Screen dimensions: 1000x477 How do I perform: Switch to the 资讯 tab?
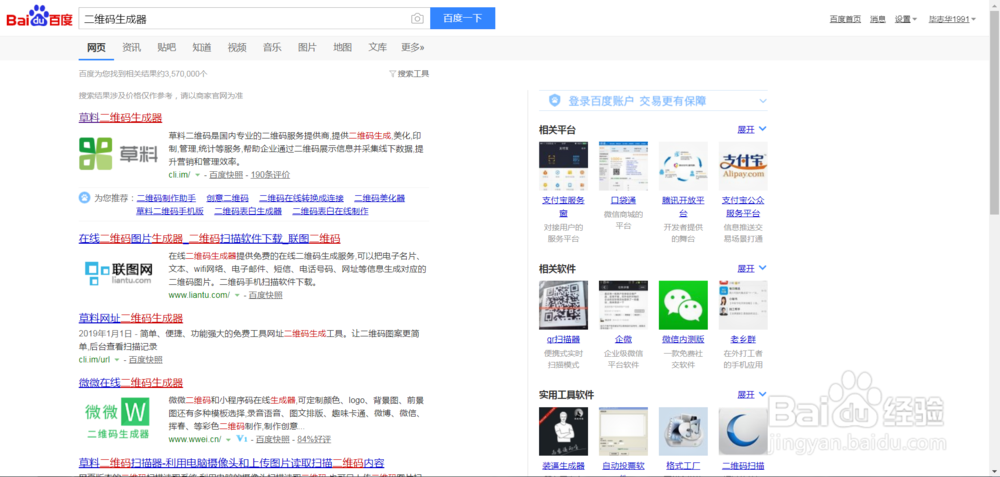pyautogui.click(x=131, y=47)
